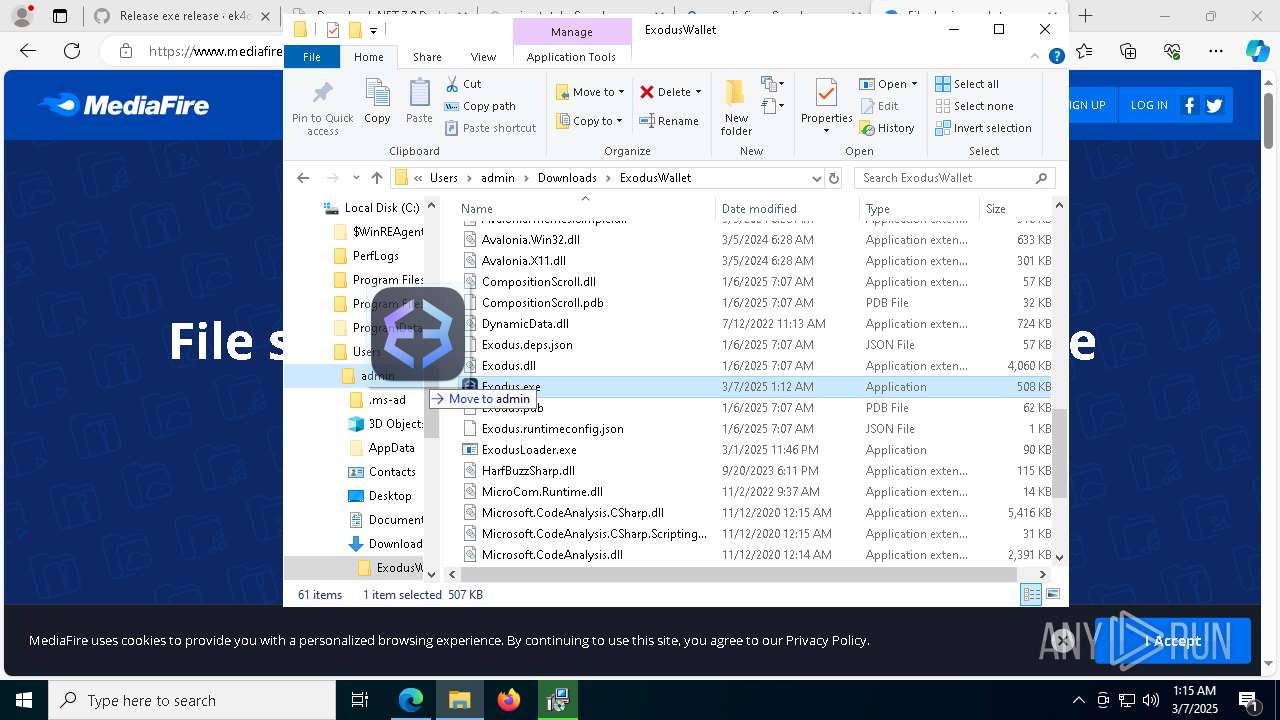Open Edge Copilot sidebar

click(1257, 51)
